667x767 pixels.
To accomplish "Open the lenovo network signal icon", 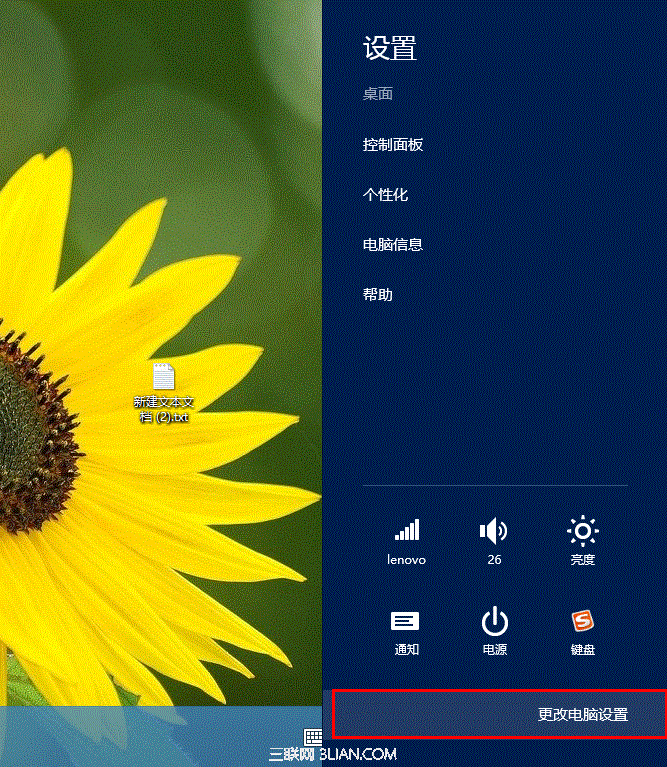I will 407,530.
